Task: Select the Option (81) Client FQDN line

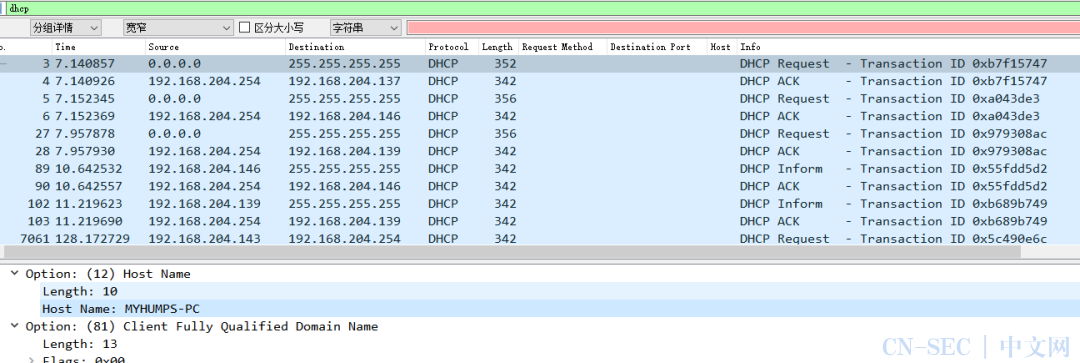Action: click(x=202, y=326)
